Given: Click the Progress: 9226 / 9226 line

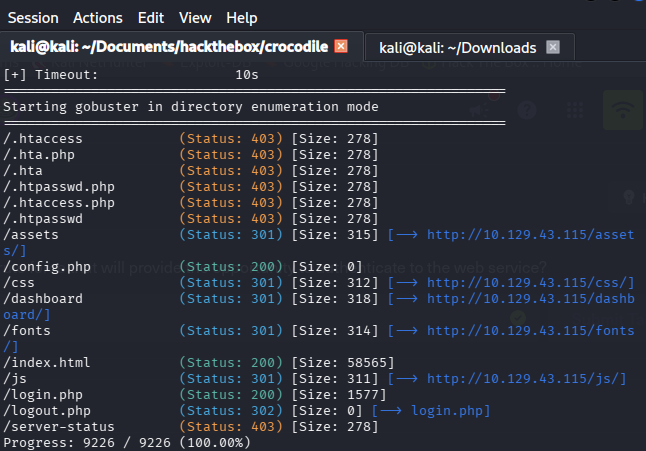Looking at the screenshot, I should 127,443.
